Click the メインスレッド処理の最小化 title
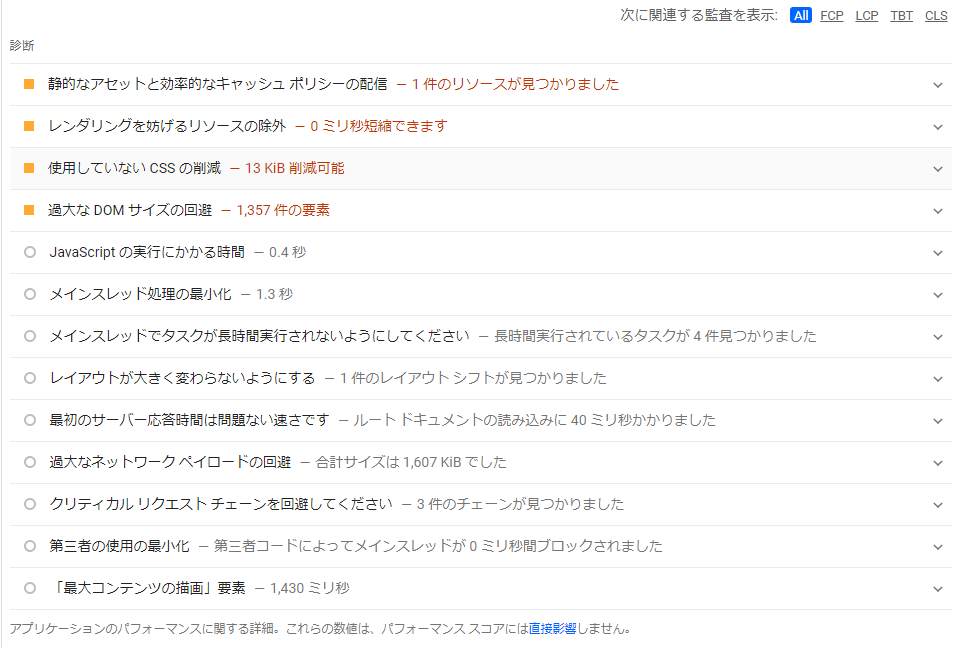This screenshot has width=959, height=648. pyautogui.click(x=141, y=294)
